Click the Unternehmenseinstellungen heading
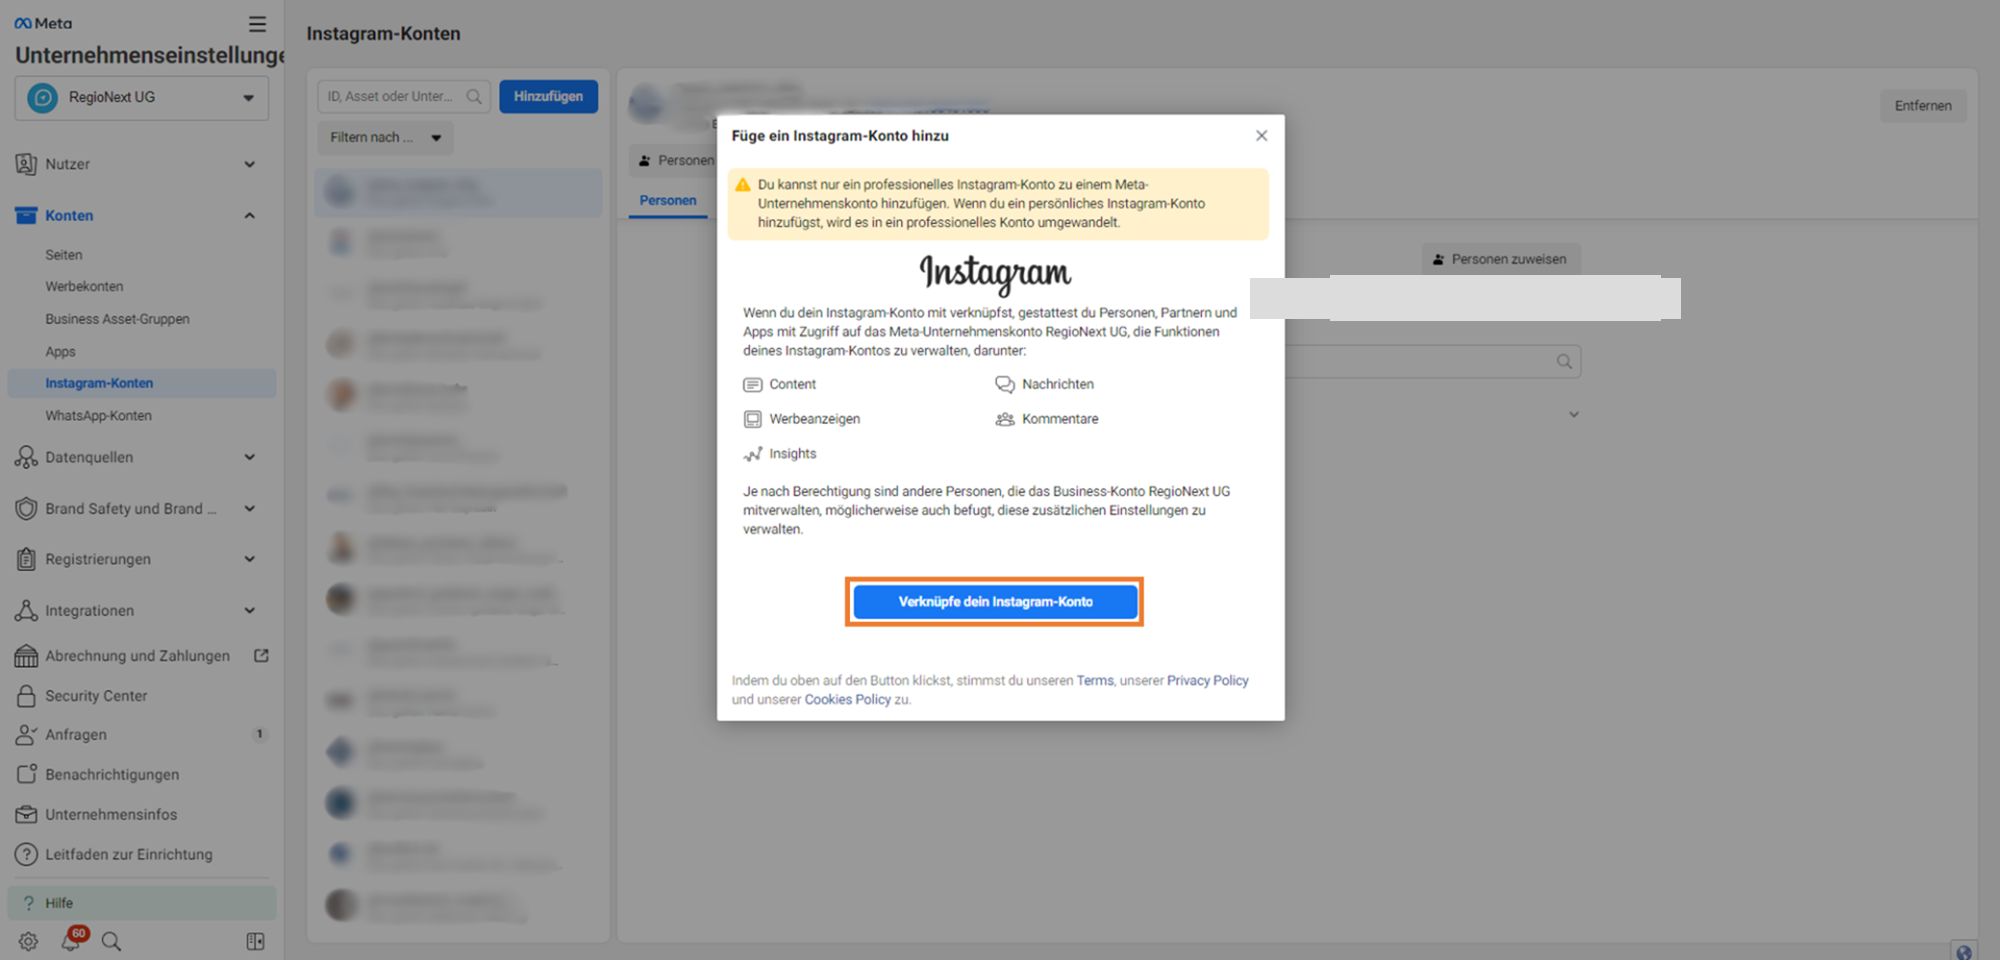This screenshot has height=960, width=2000. click(x=150, y=55)
